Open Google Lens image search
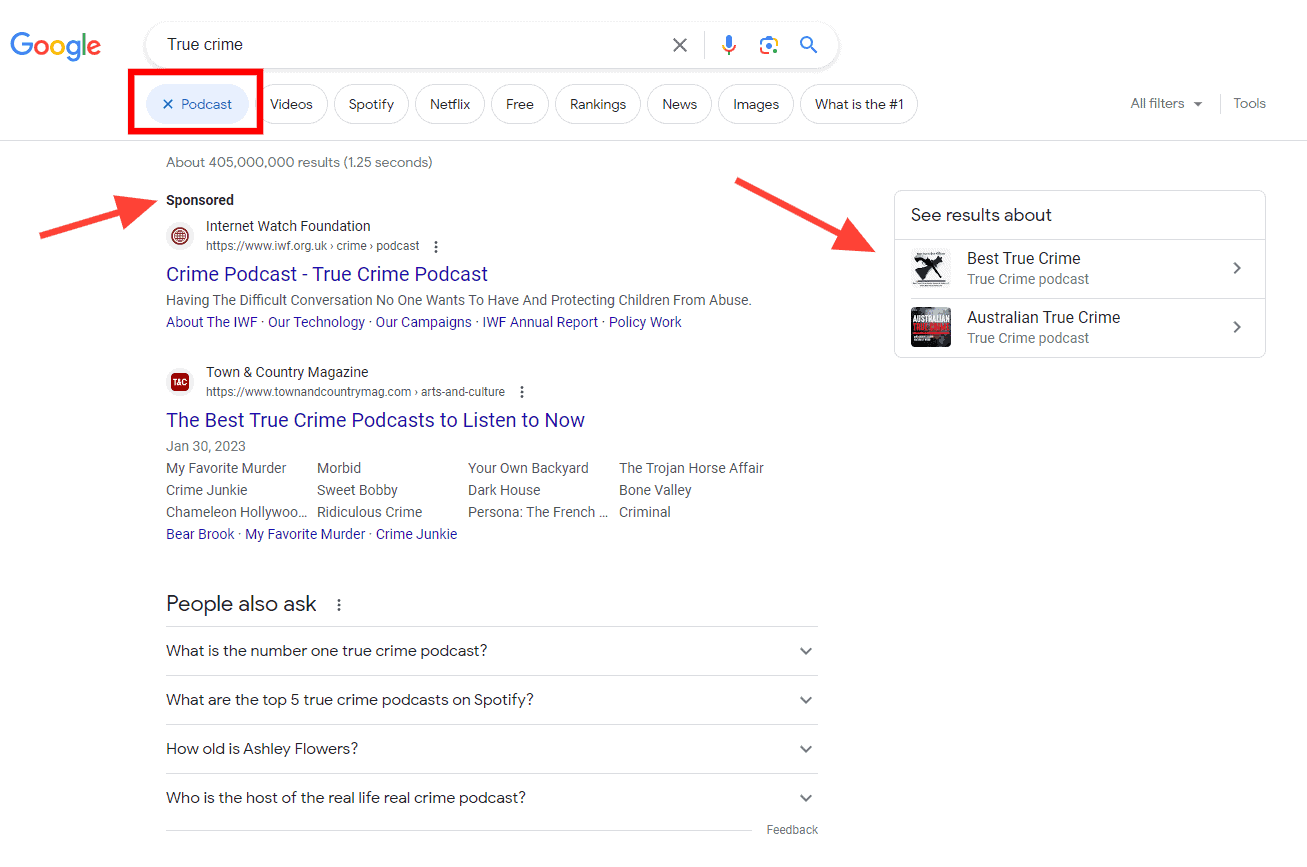 pos(768,45)
